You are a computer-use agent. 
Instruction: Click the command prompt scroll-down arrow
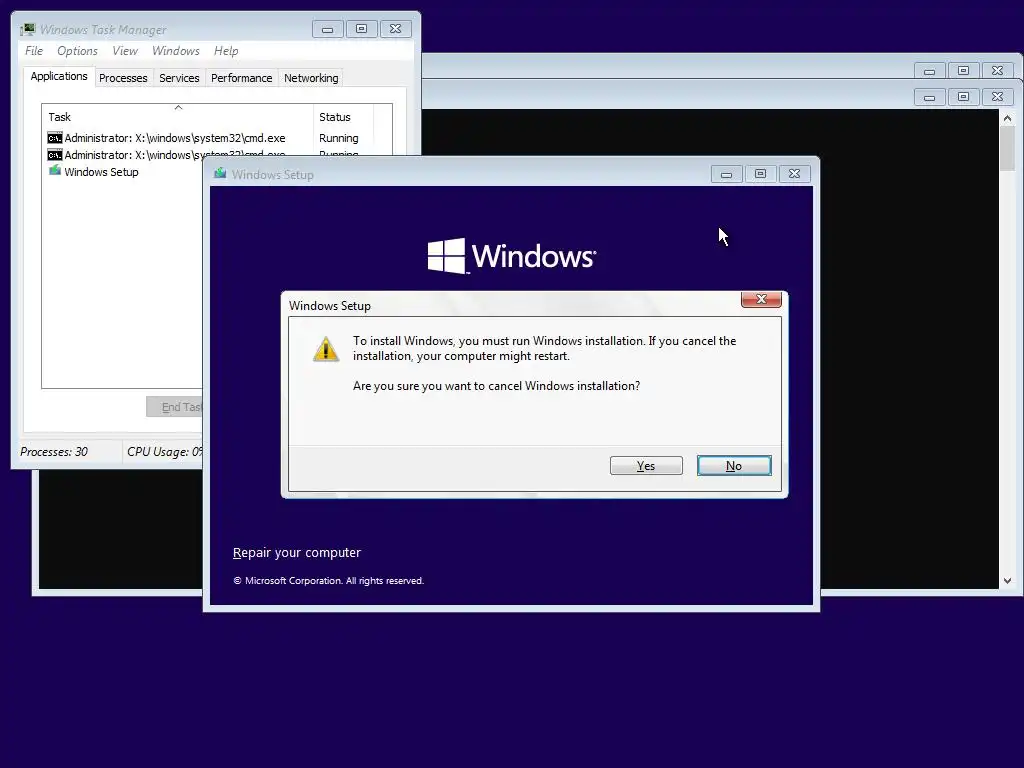[1007, 581]
